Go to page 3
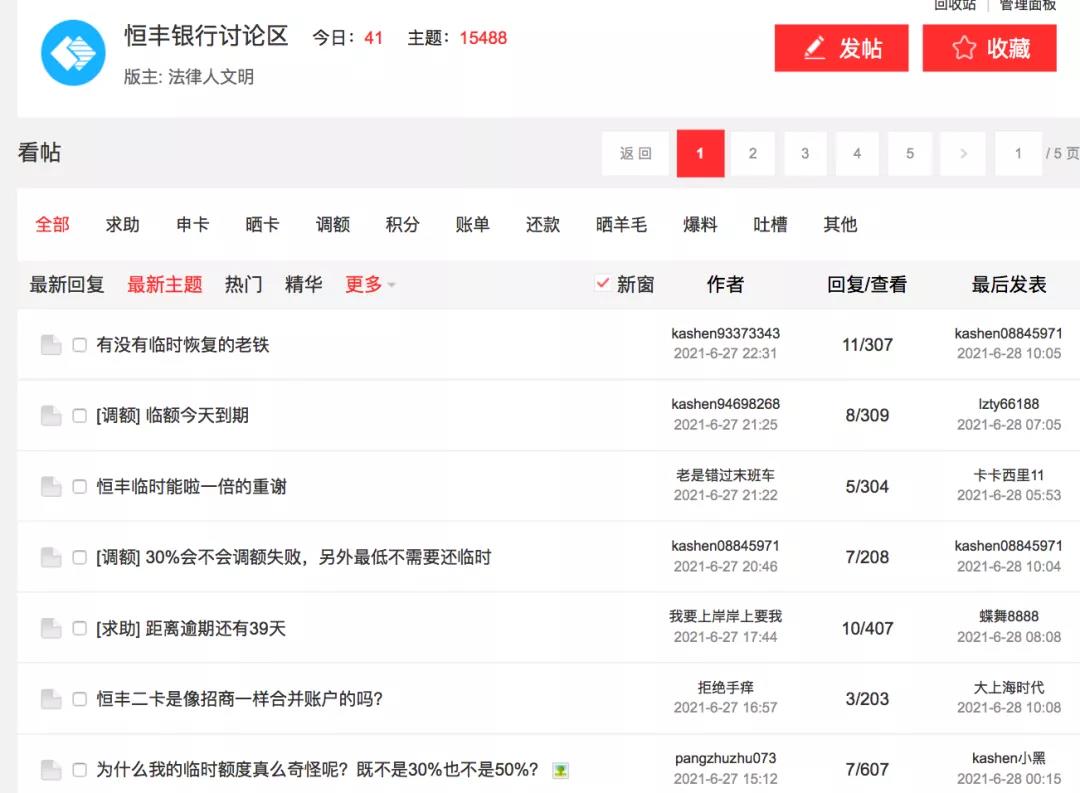Viewport: 1080px width, 793px height. 805,154
